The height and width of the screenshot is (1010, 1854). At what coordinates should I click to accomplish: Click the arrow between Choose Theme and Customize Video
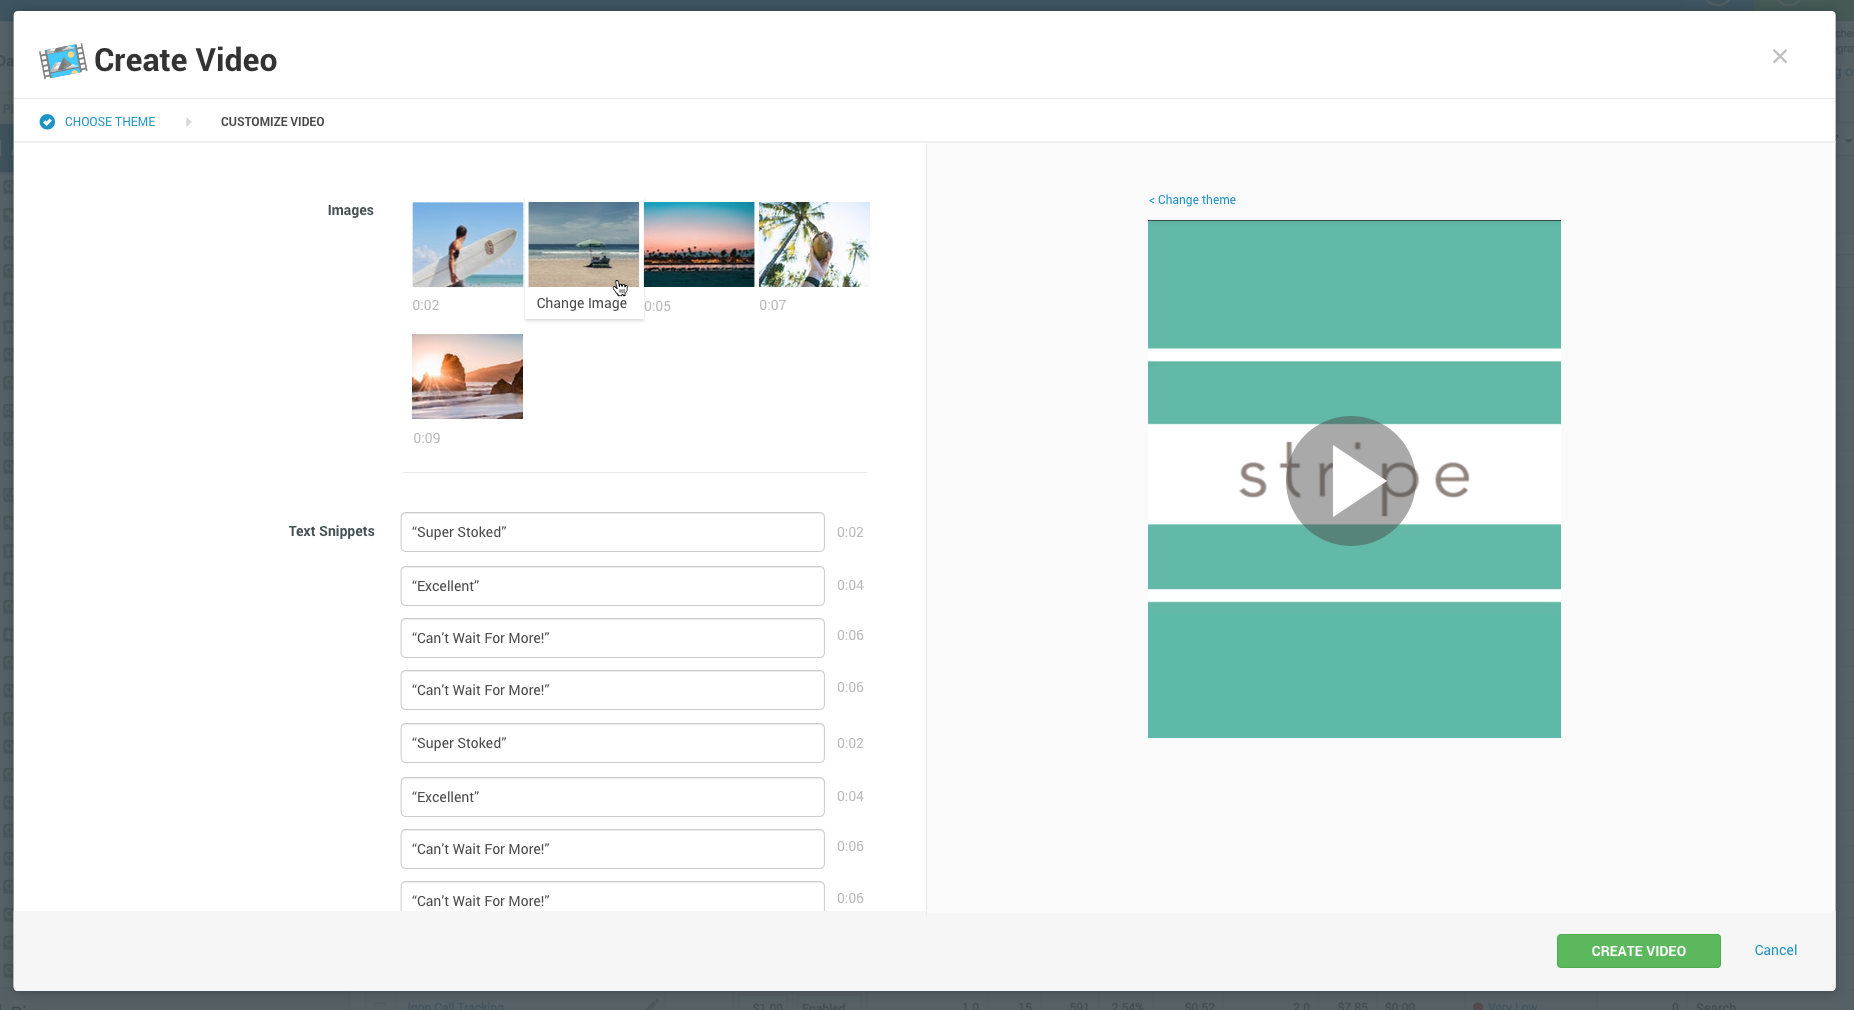(x=189, y=121)
